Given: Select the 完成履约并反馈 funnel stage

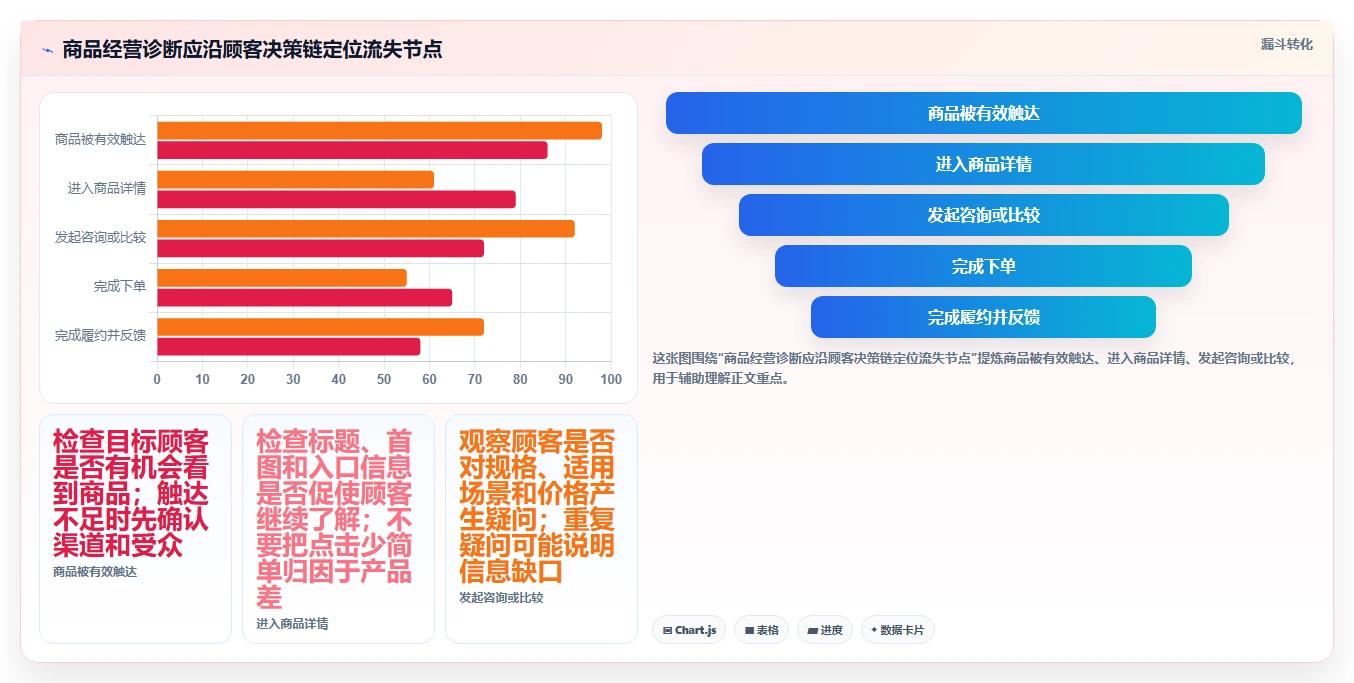Looking at the screenshot, I should (x=984, y=317).
